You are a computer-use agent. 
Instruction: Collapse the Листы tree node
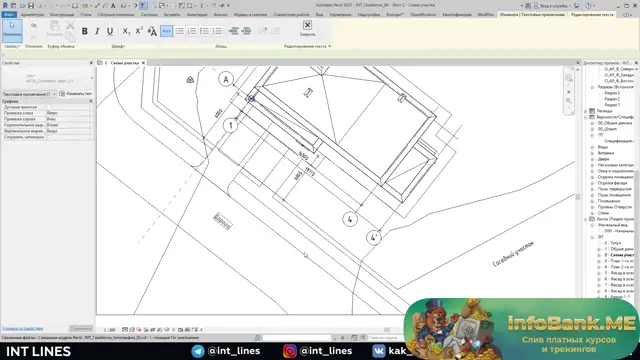586,219
